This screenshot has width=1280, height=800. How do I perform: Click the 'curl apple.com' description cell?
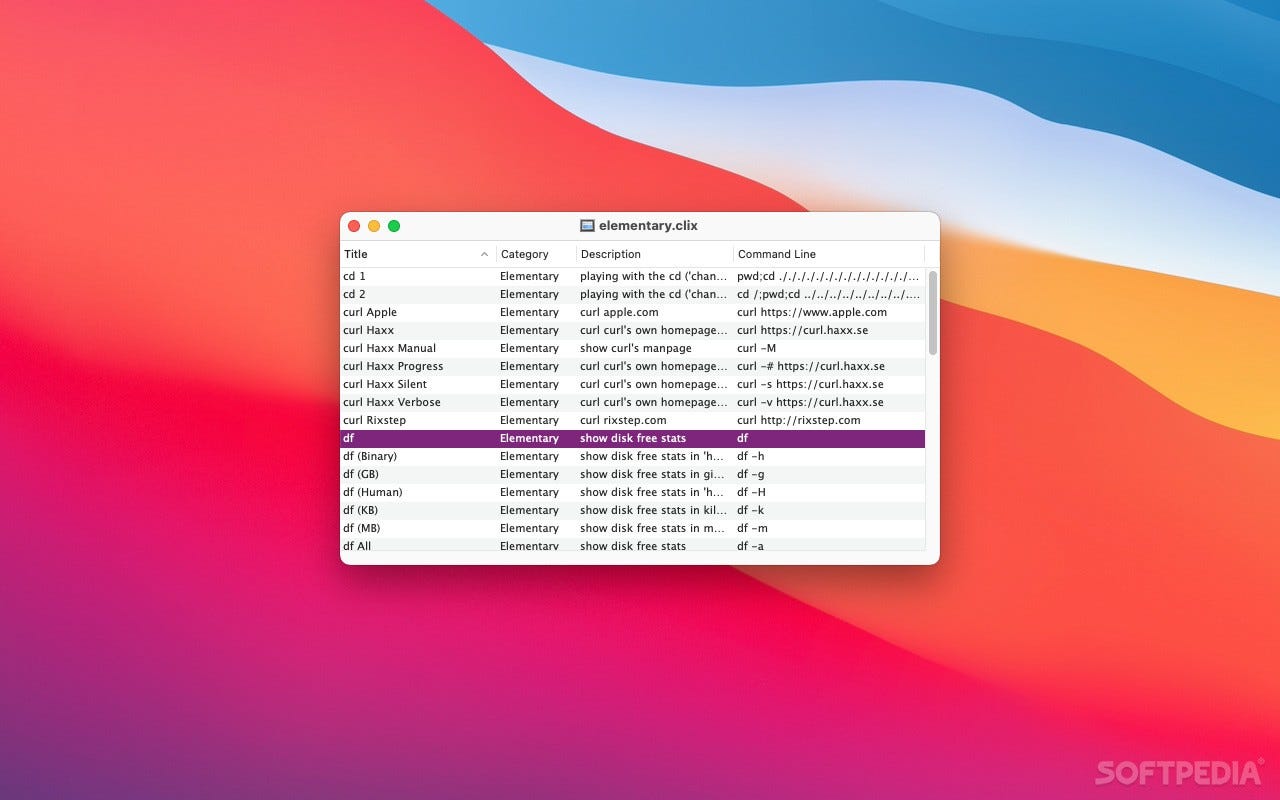[619, 312]
